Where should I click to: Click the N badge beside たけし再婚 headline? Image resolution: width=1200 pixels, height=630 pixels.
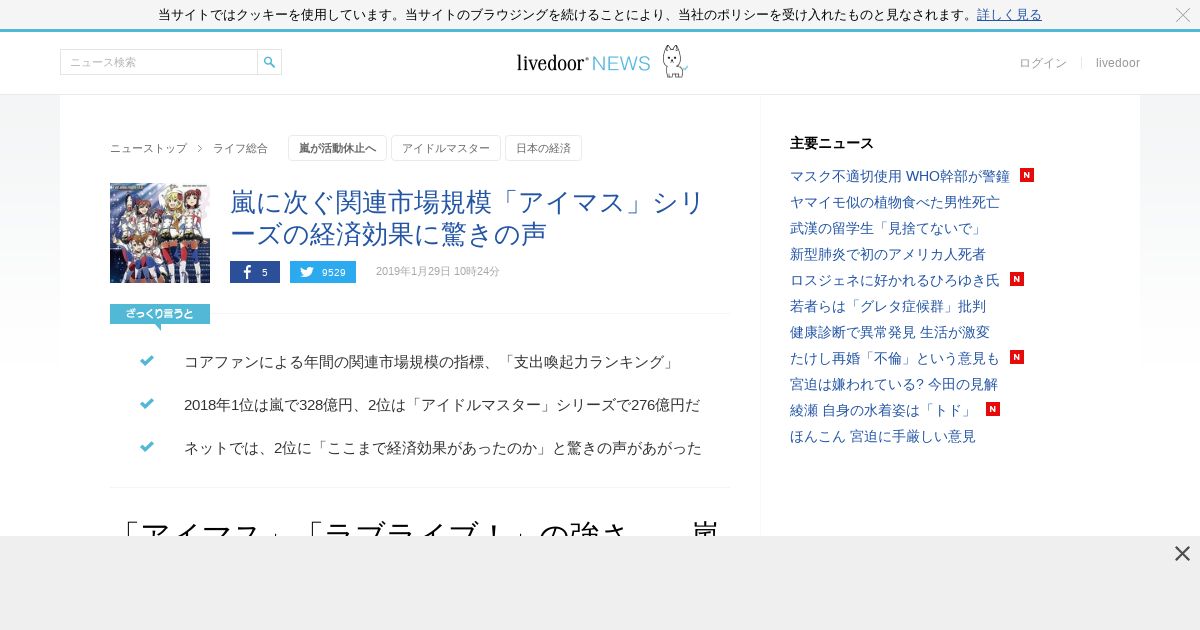coord(1017,357)
